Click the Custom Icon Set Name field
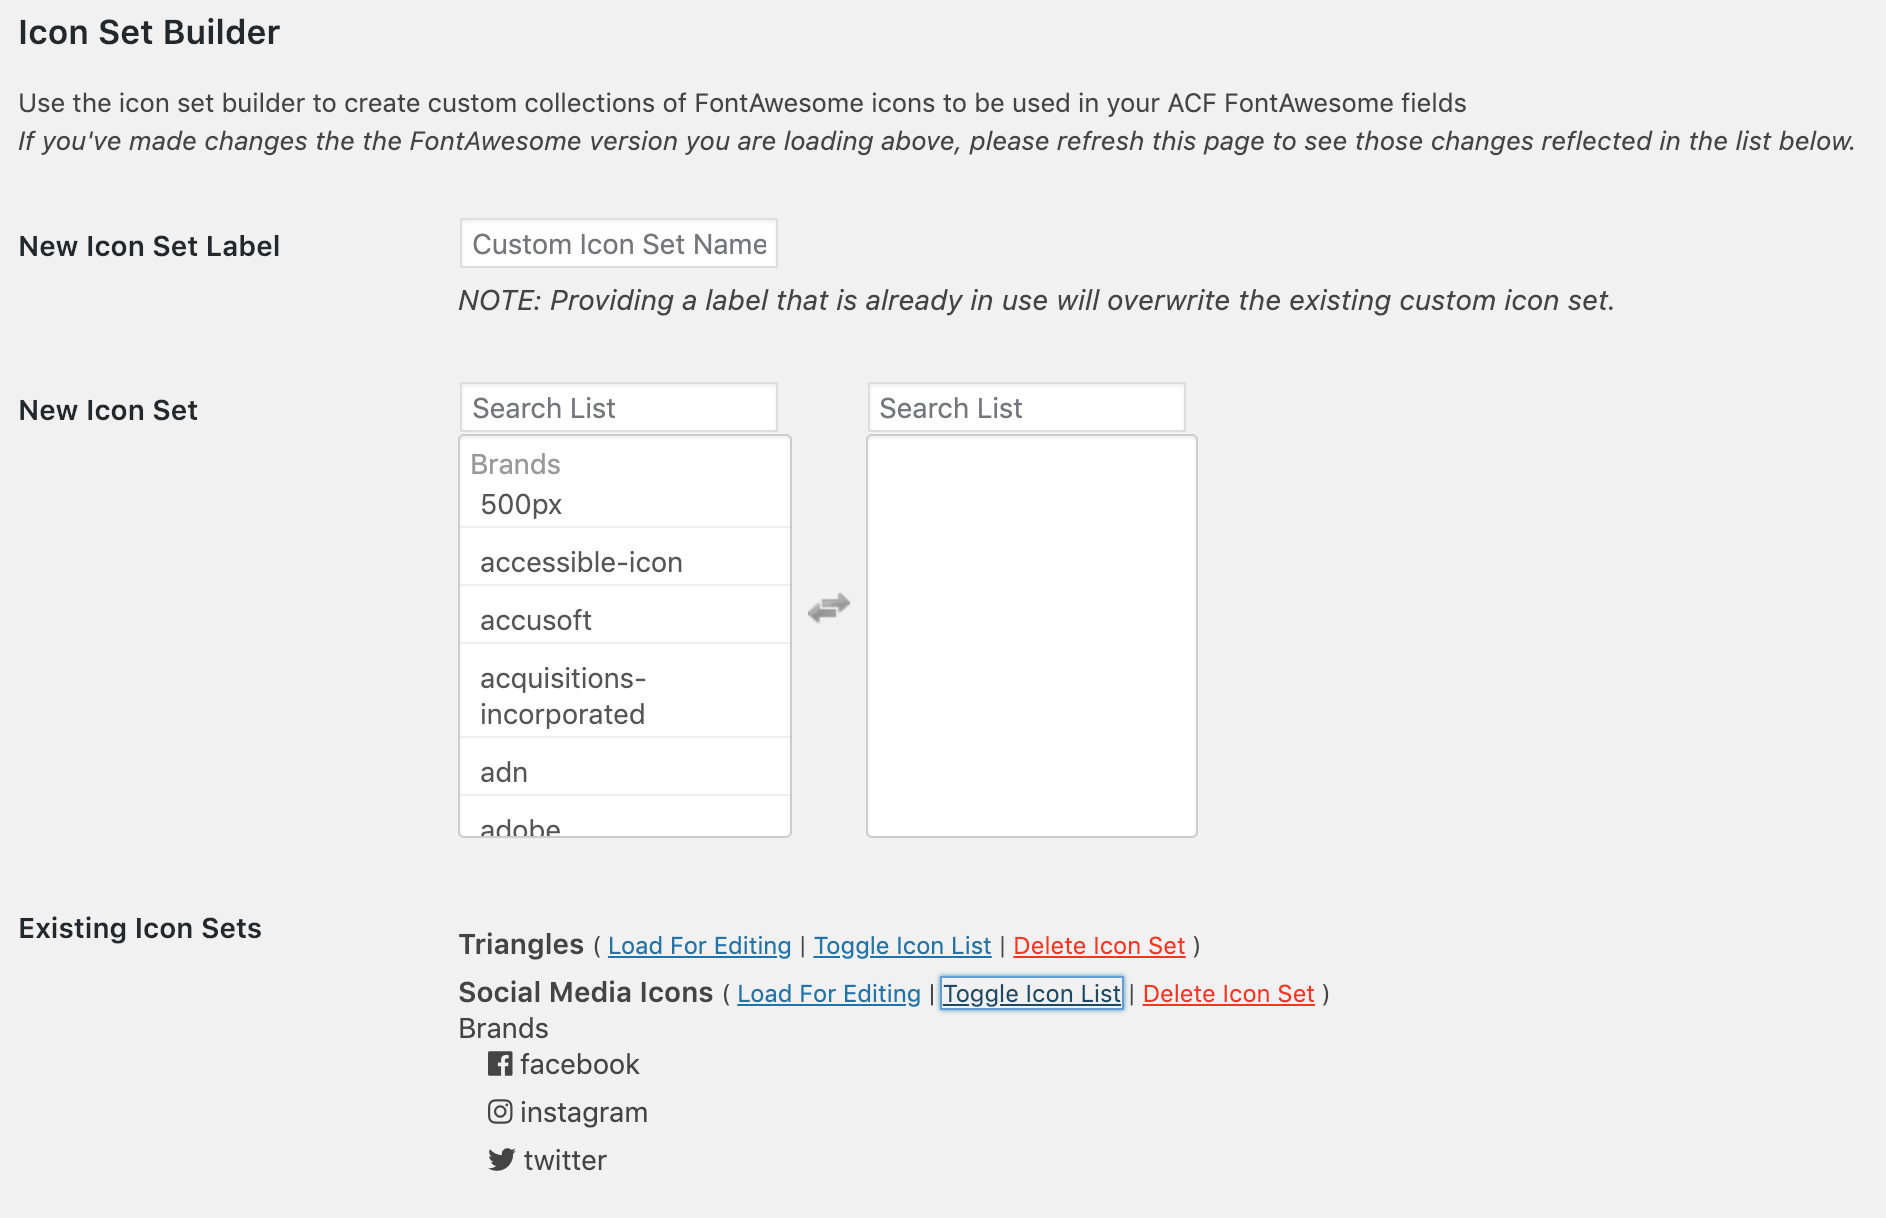 618,243
